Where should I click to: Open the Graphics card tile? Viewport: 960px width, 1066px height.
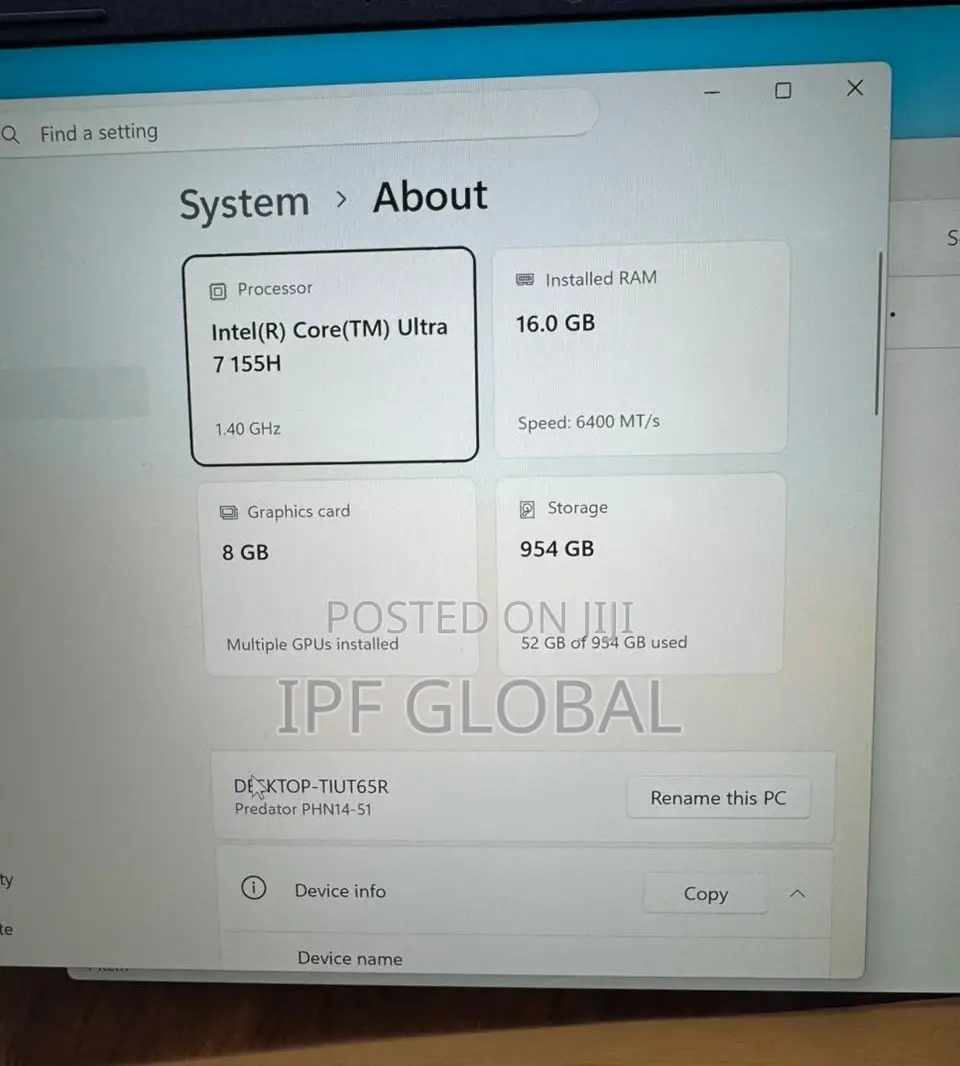click(x=339, y=577)
